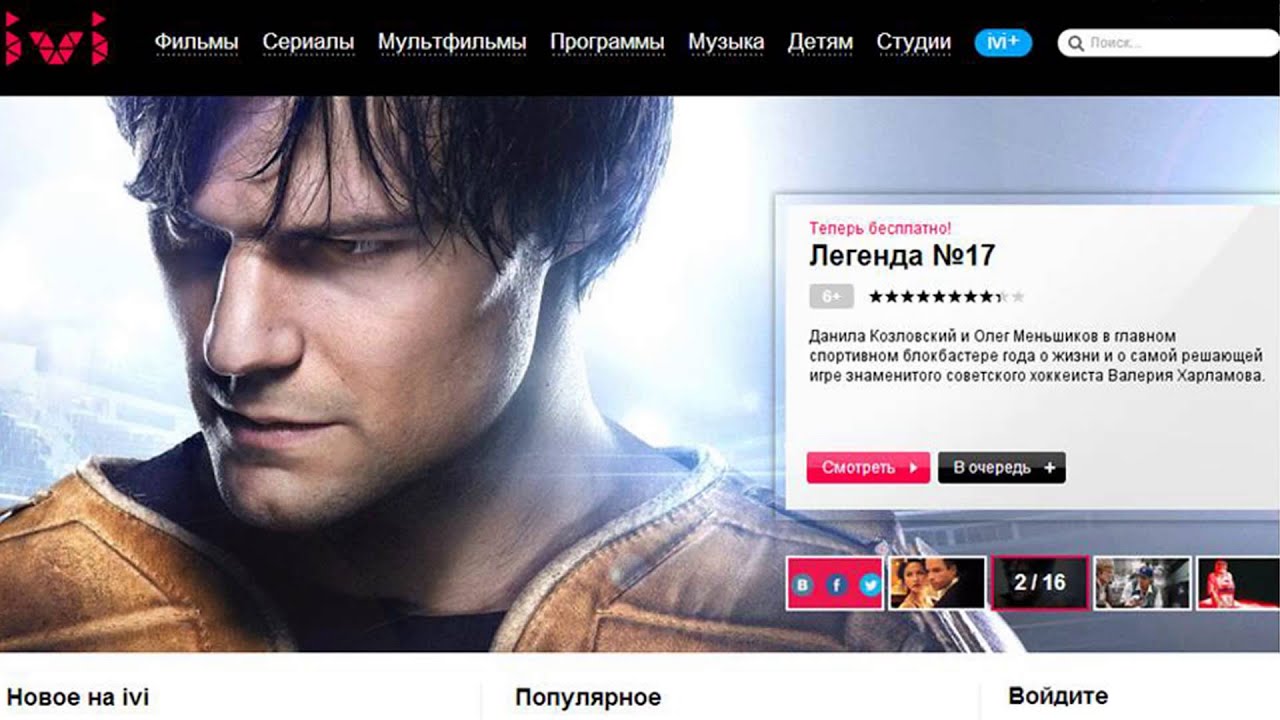
Task: Open the Студии menu
Action: (913, 43)
